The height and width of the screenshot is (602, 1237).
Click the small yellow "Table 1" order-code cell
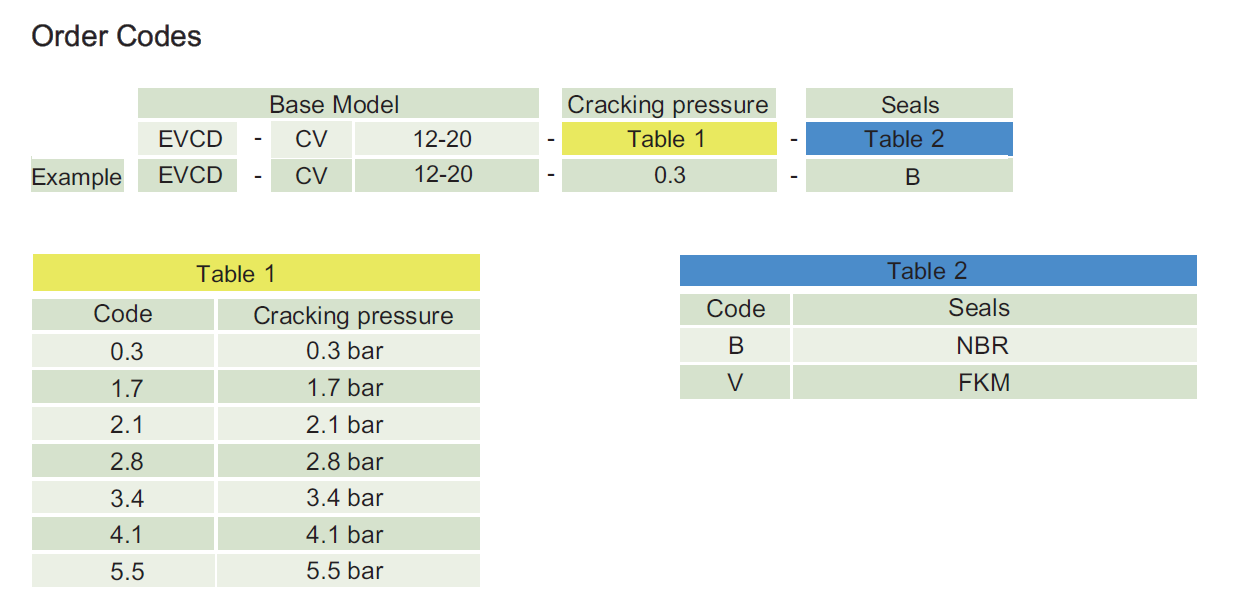(x=667, y=139)
